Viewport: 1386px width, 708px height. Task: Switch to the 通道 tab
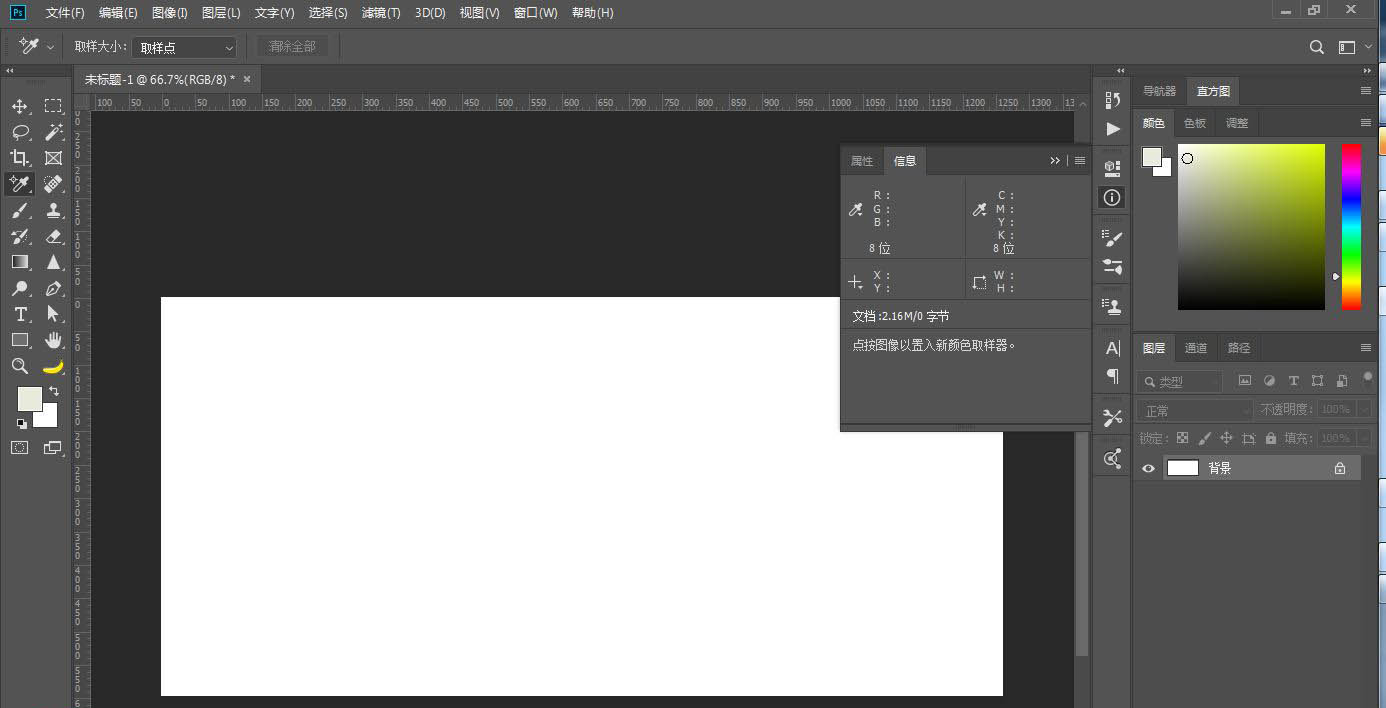1196,348
